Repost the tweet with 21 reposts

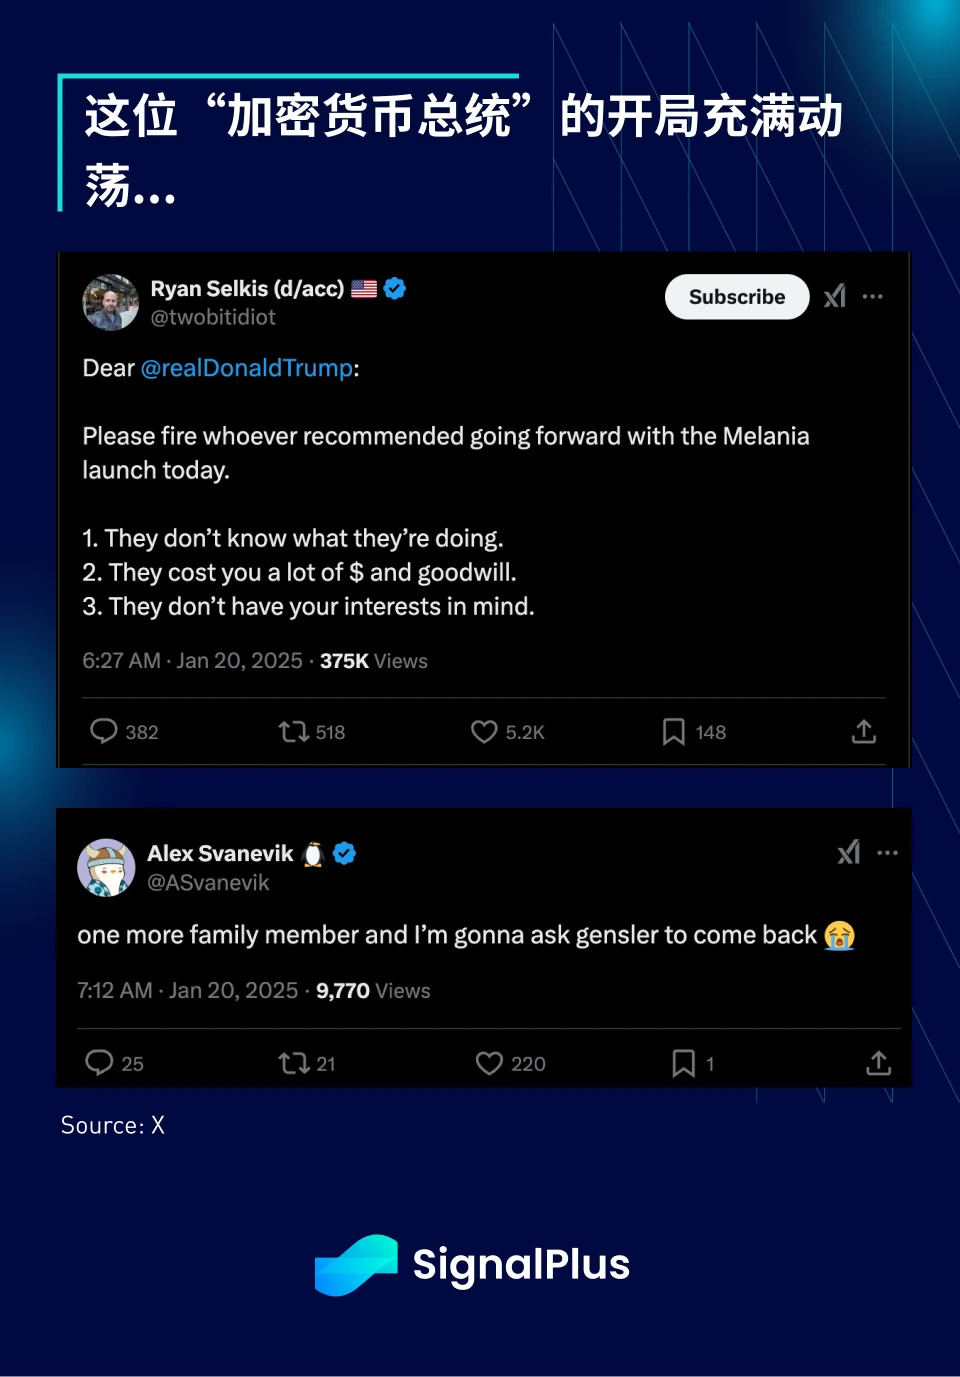click(294, 1063)
